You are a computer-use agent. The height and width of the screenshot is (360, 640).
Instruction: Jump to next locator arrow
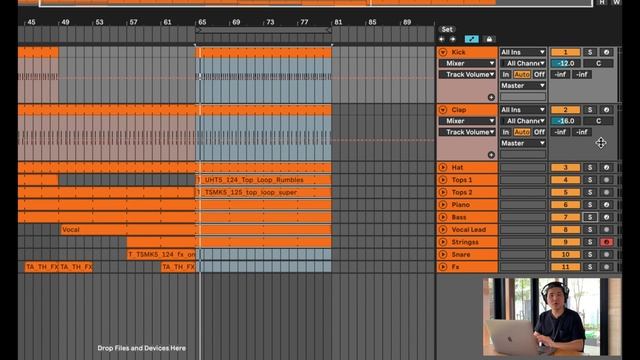pyautogui.click(x=453, y=39)
